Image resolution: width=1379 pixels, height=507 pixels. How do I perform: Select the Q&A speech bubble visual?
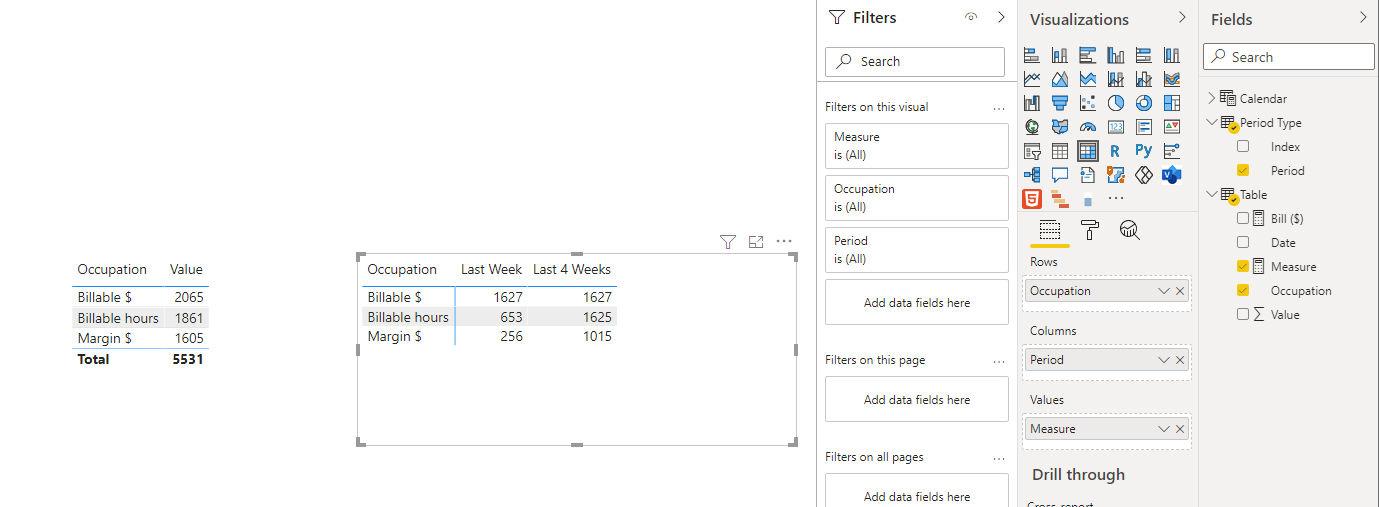1060,175
